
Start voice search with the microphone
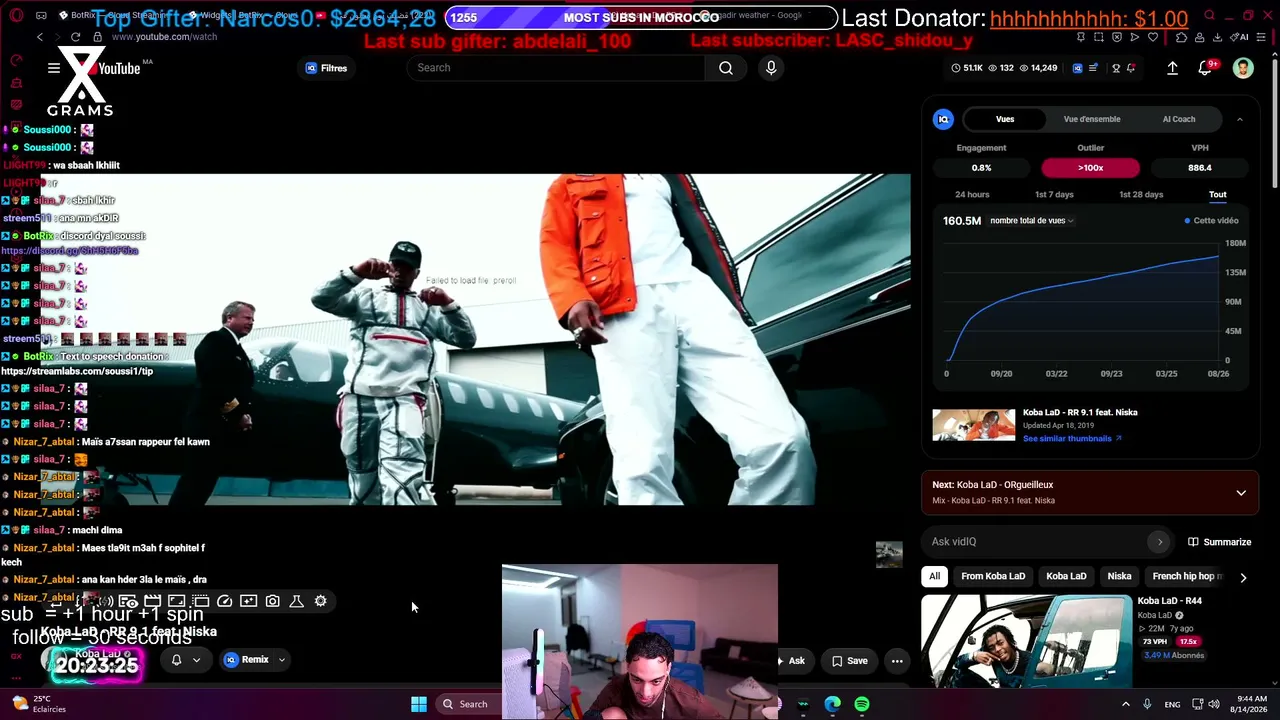(x=771, y=68)
